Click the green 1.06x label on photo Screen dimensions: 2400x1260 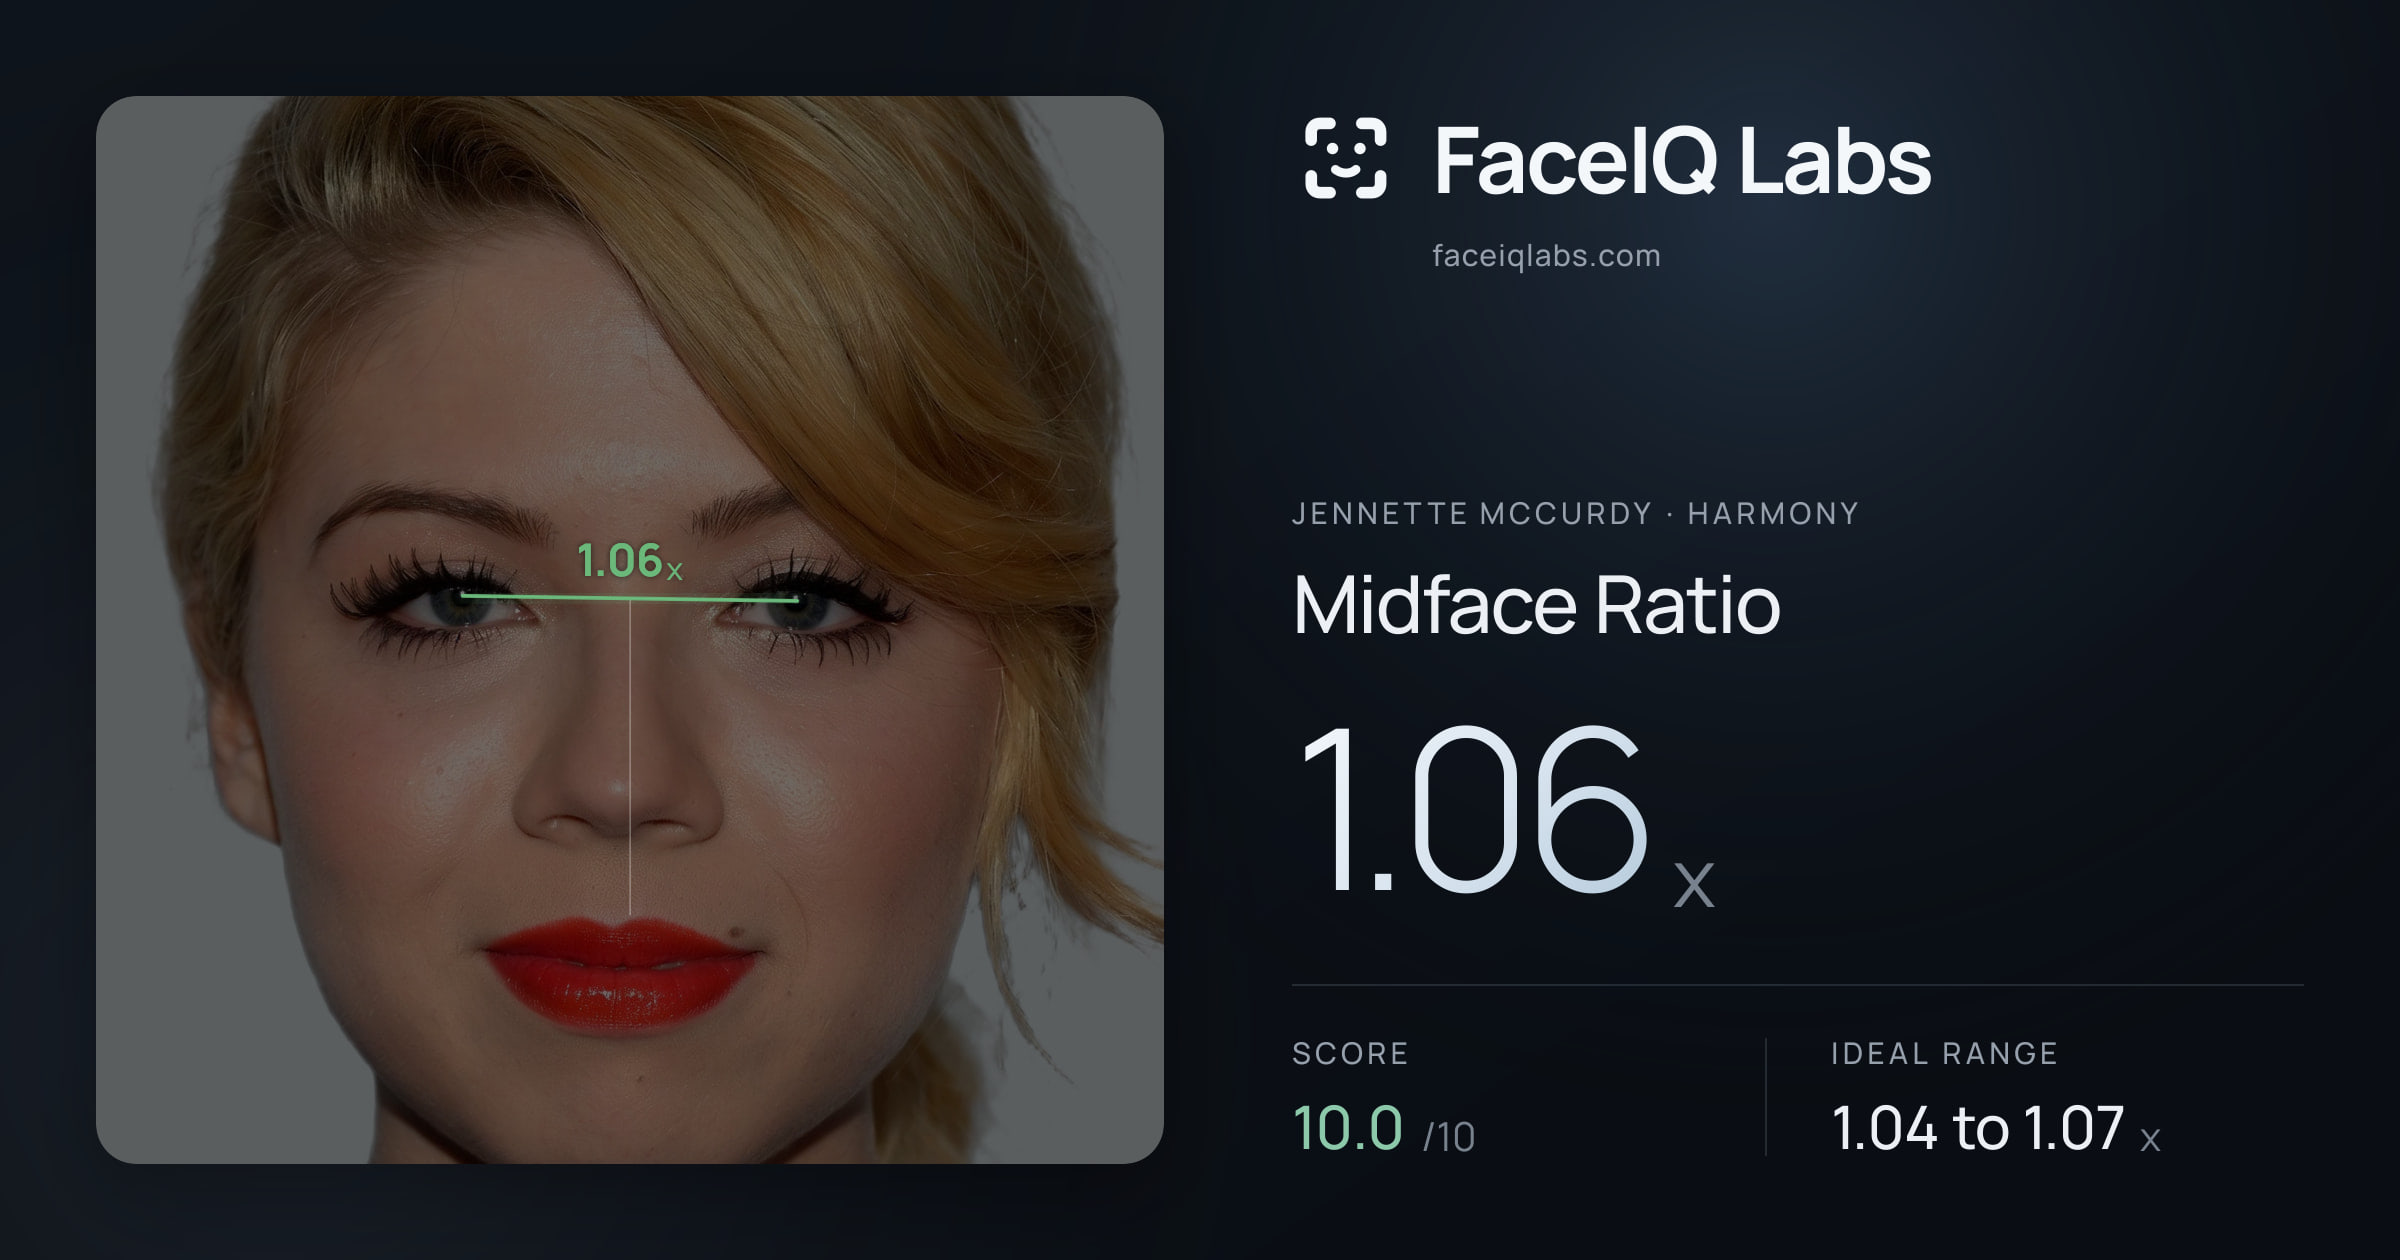[x=630, y=560]
